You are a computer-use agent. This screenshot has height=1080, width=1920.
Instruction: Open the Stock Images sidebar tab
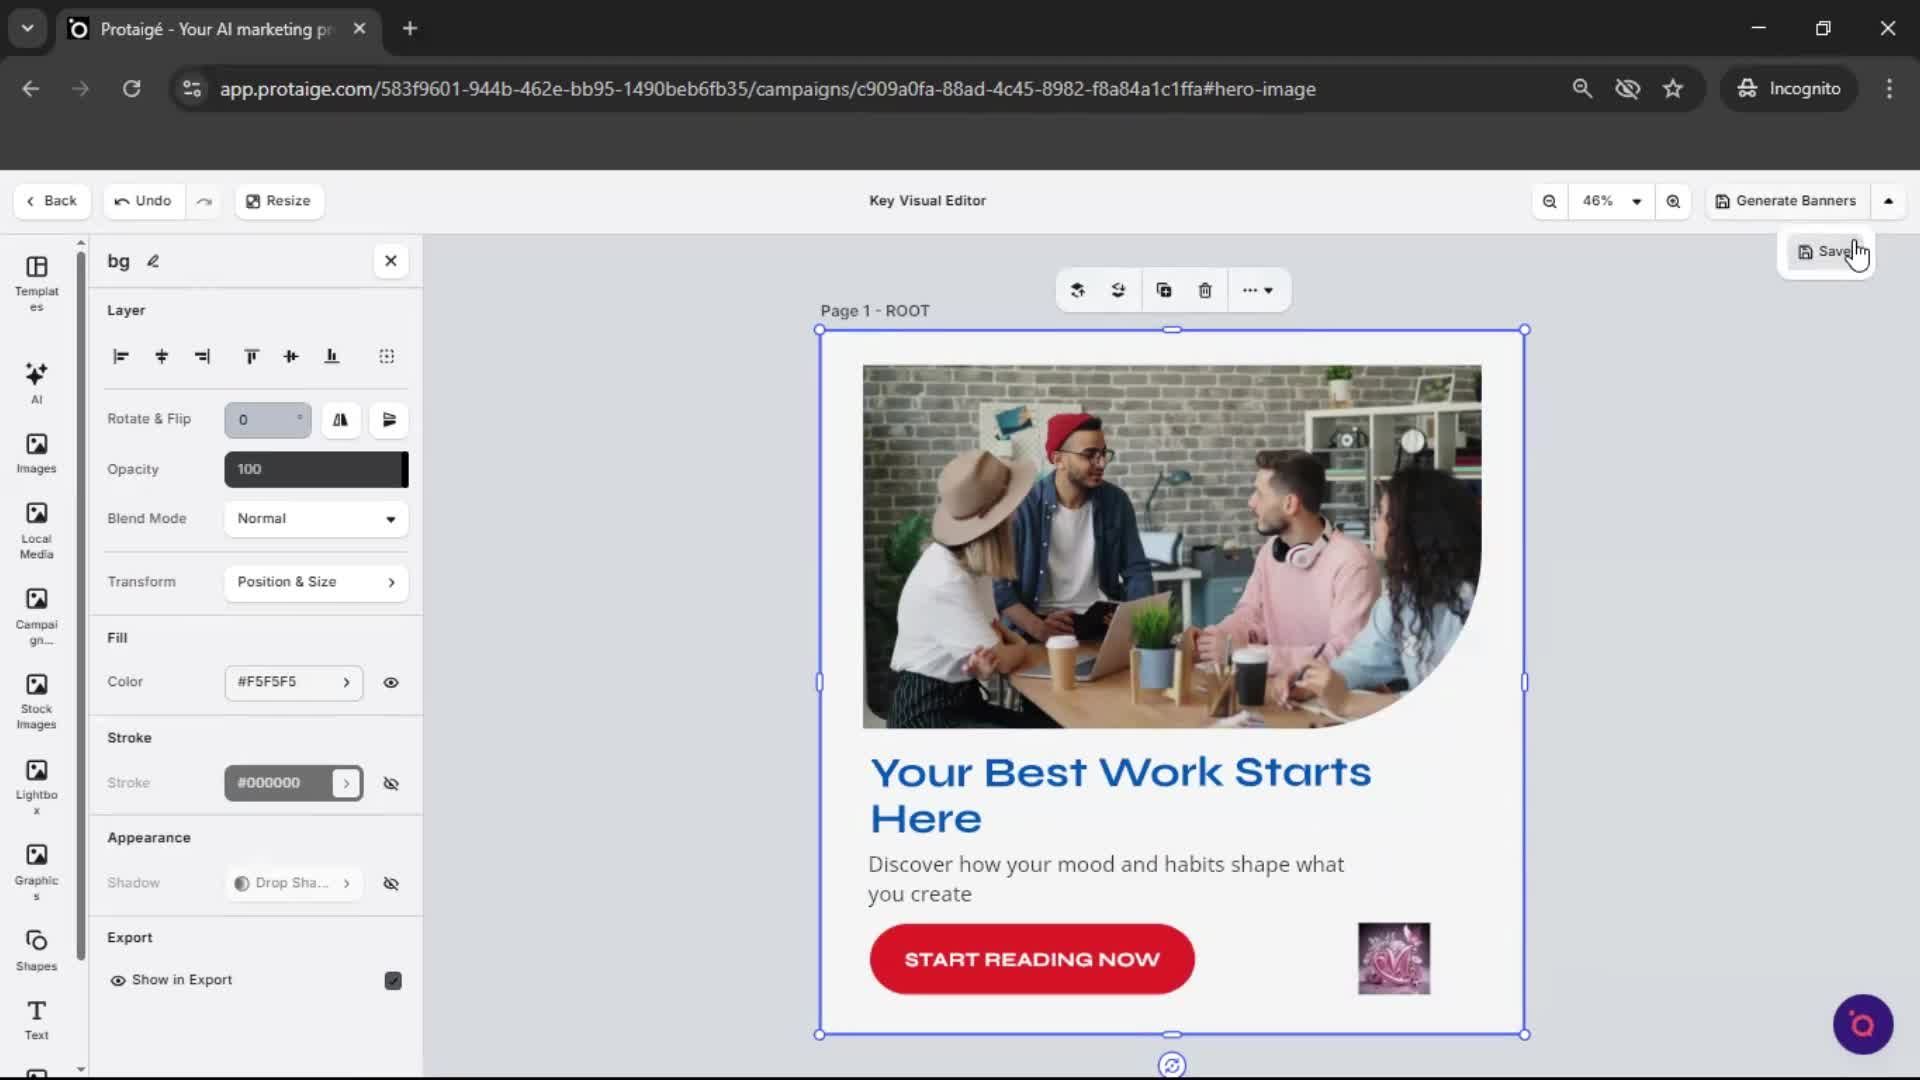(x=36, y=700)
